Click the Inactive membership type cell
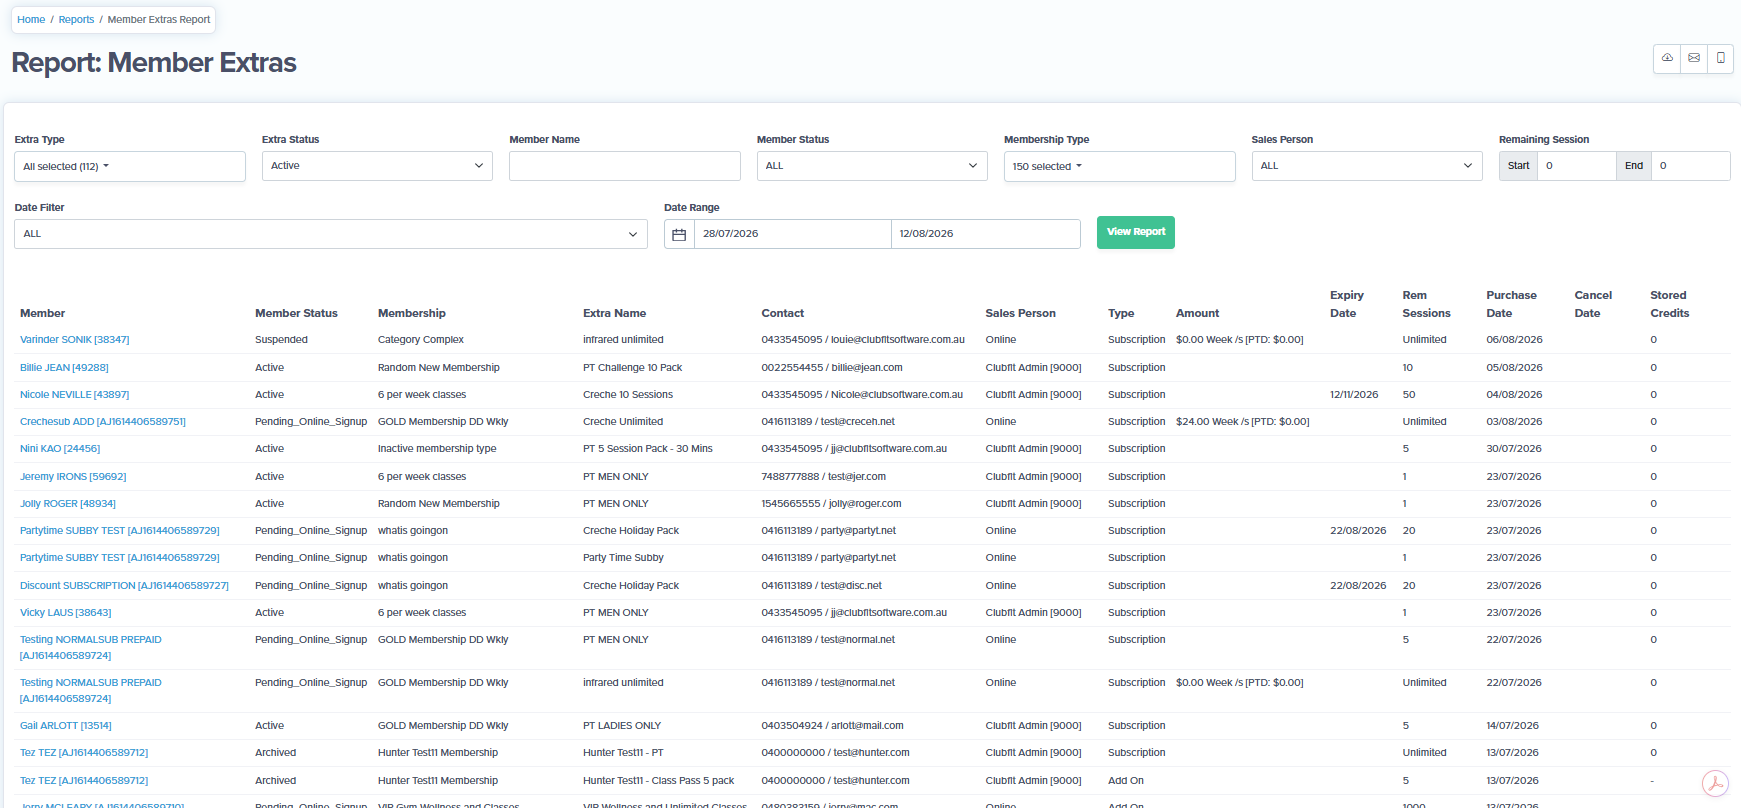Viewport: 1741px width, 808px height. (x=437, y=449)
